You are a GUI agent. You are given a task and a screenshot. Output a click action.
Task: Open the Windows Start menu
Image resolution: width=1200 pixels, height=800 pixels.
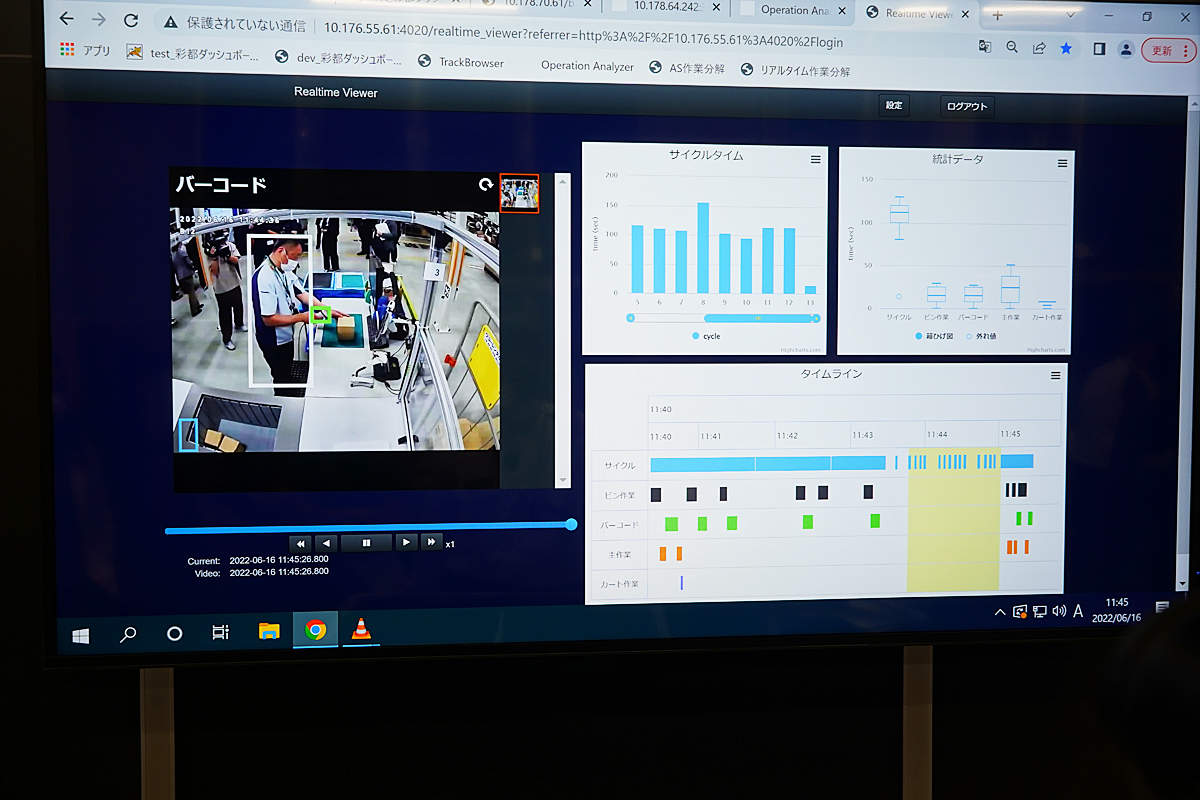point(81,634)
